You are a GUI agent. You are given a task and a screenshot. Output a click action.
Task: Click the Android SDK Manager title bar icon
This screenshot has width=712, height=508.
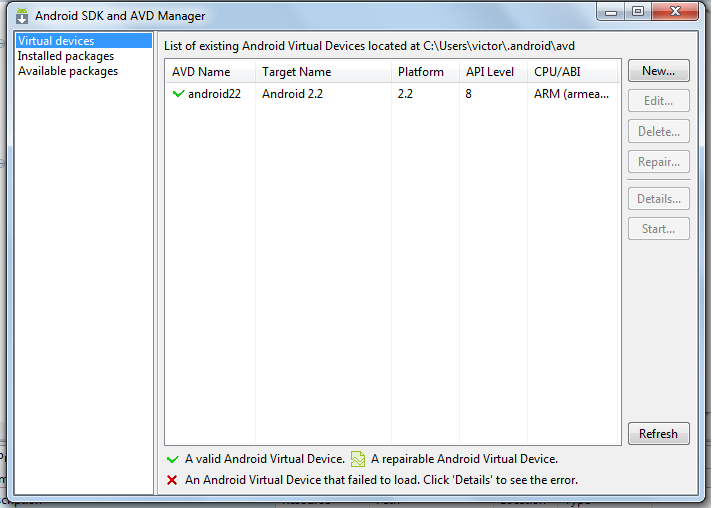pos(22,16)
